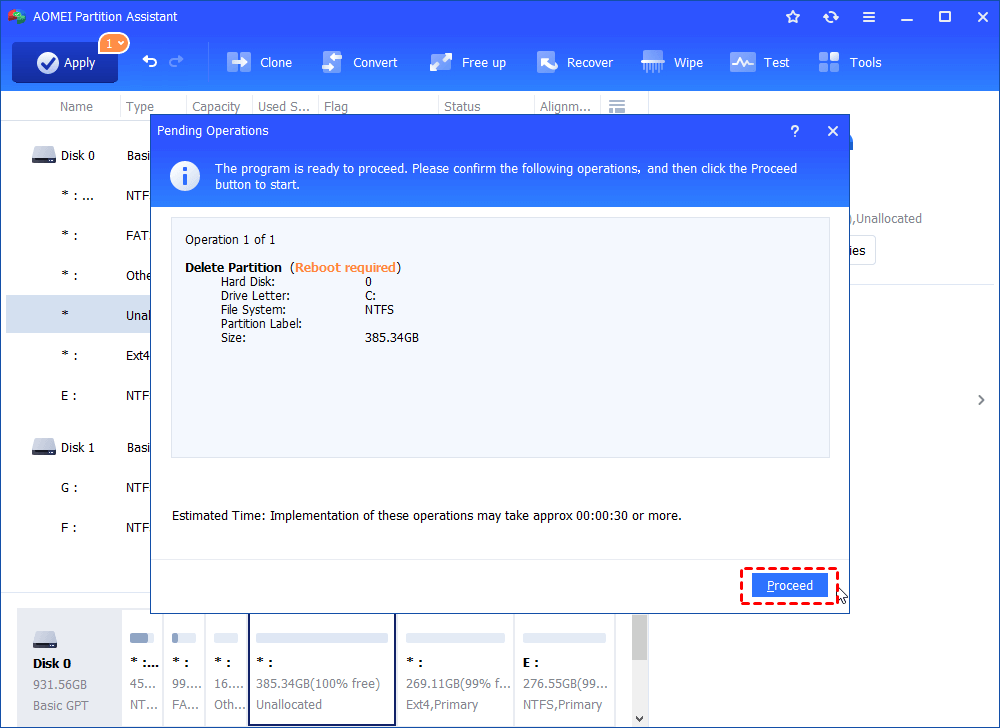The width and height of the screenshot is (1000, 728).
Task: Click the refresh icon in title bar
Action: point(830,16)
